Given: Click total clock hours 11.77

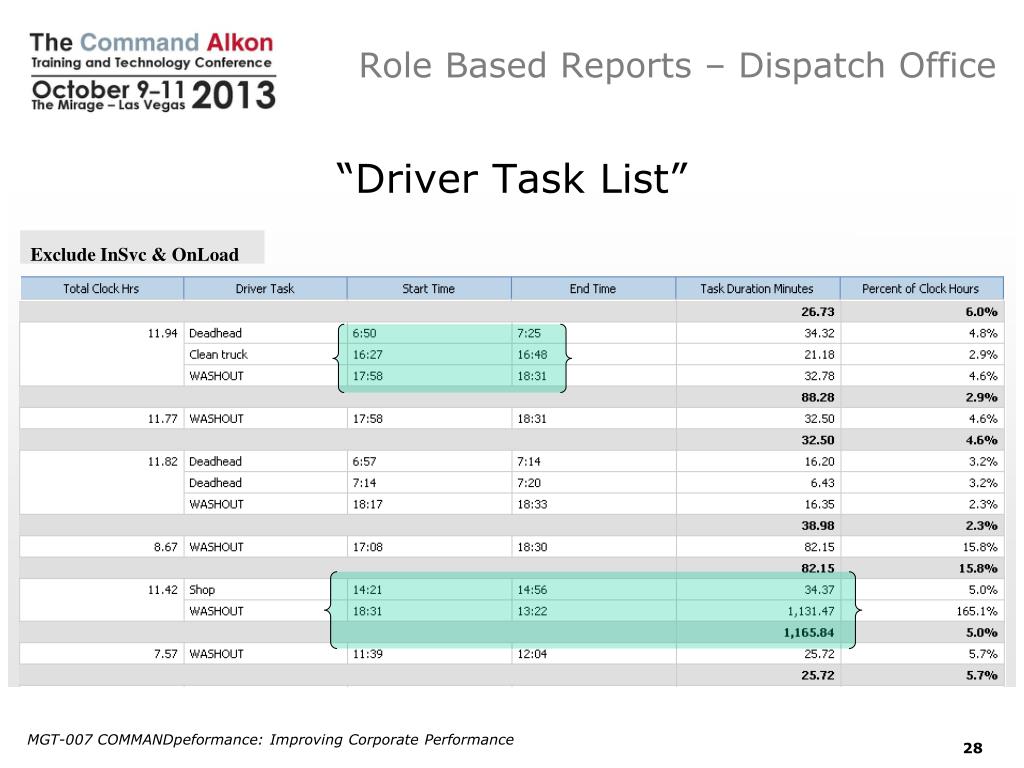Looking at the screenshot, I should [x=163, y=419].
